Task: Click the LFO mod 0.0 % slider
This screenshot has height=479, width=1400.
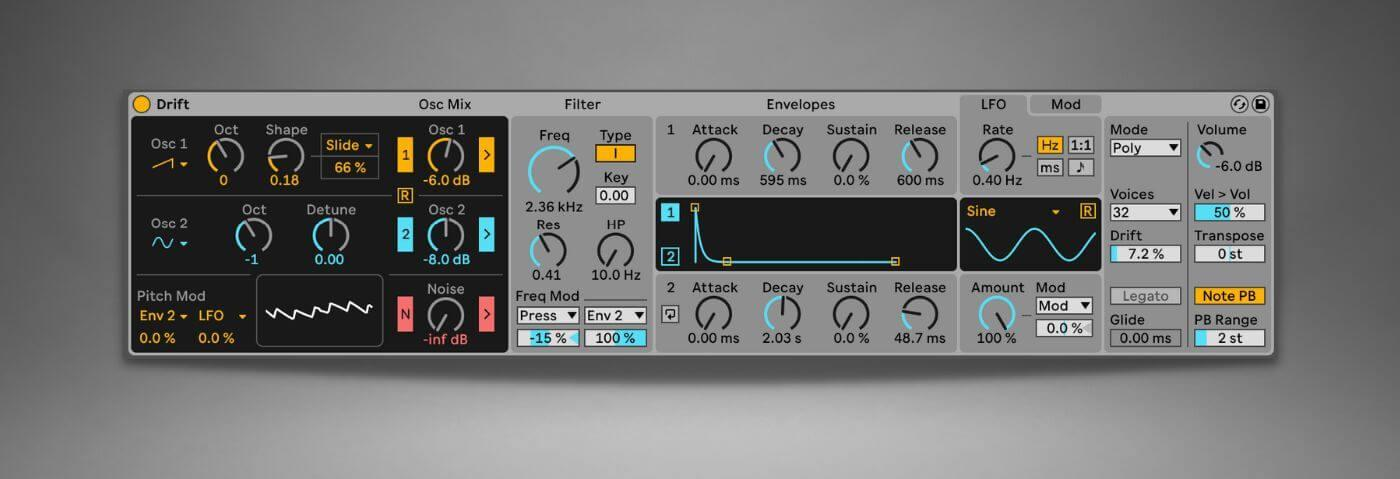Action: click(1064, 328)
